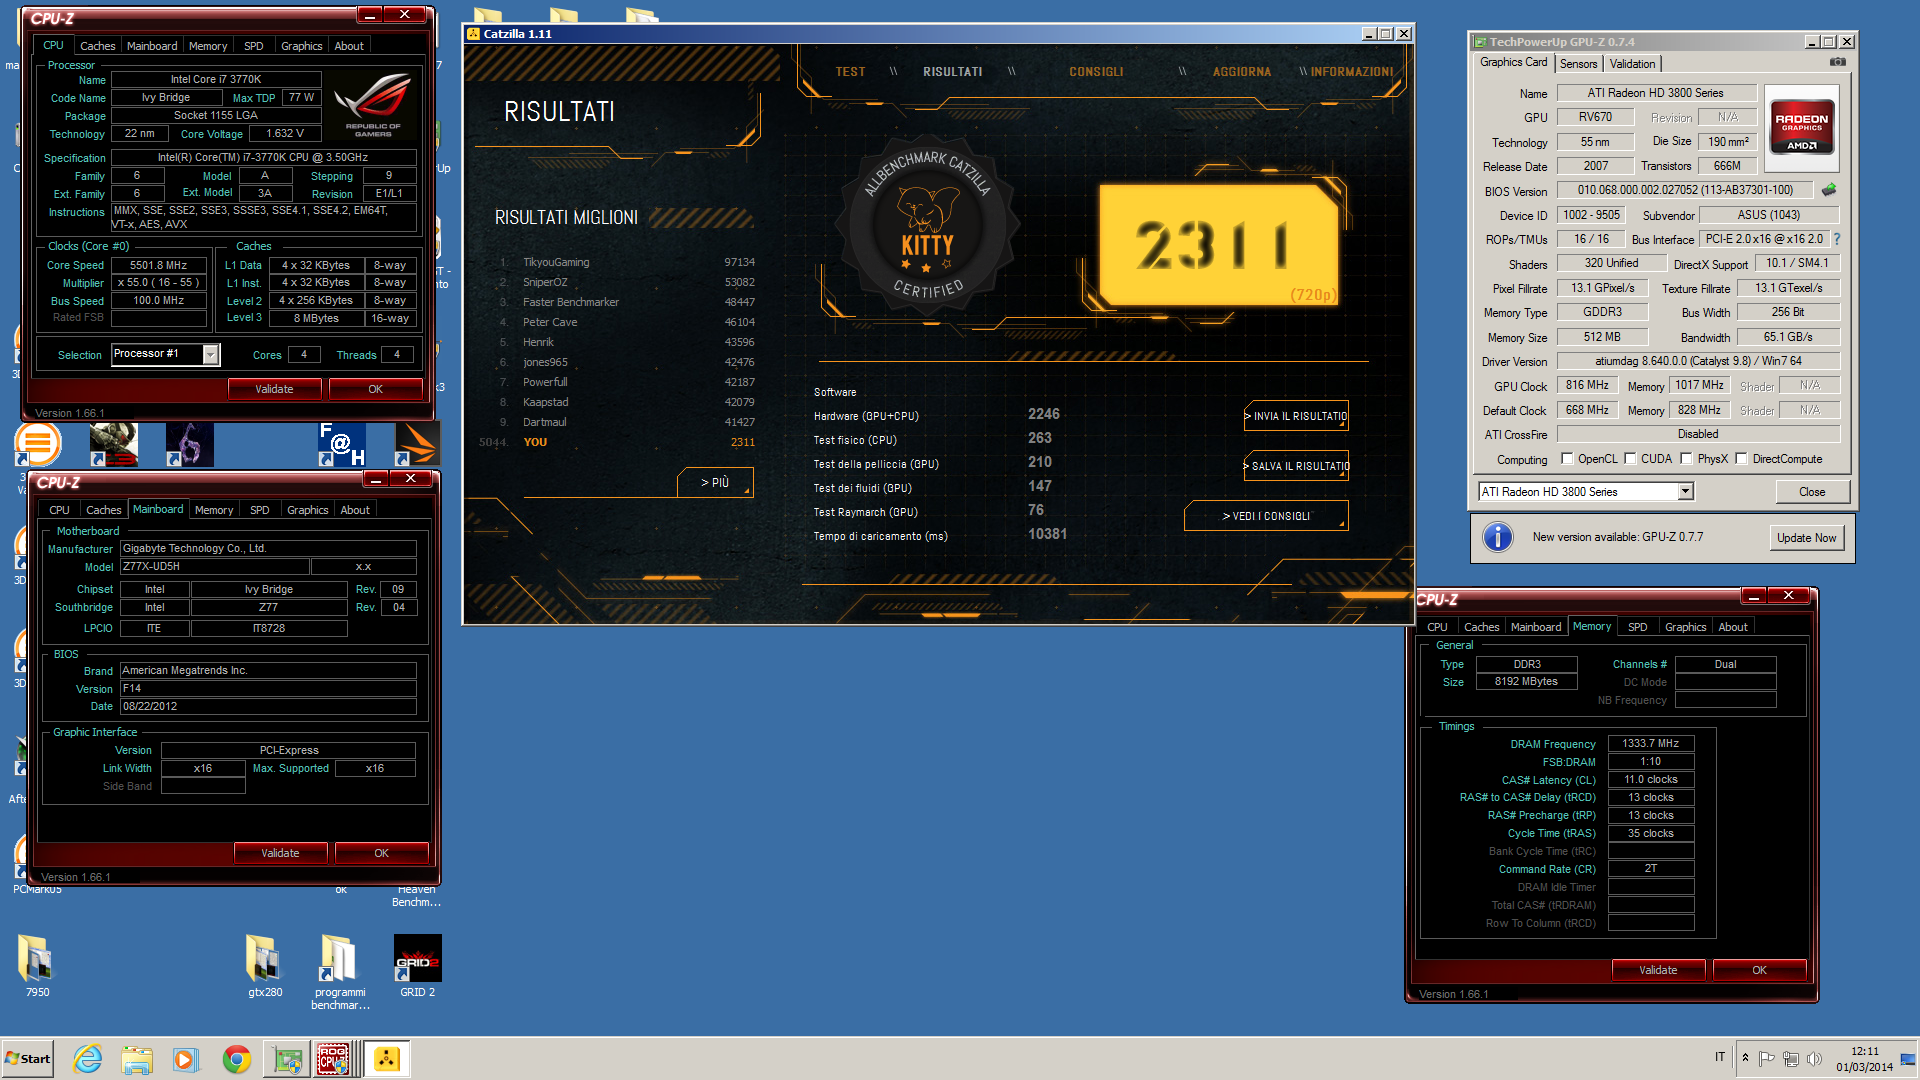Click the Windows Start button
Viewport: 1920px width, 1080px height.
pos(28,1059)
